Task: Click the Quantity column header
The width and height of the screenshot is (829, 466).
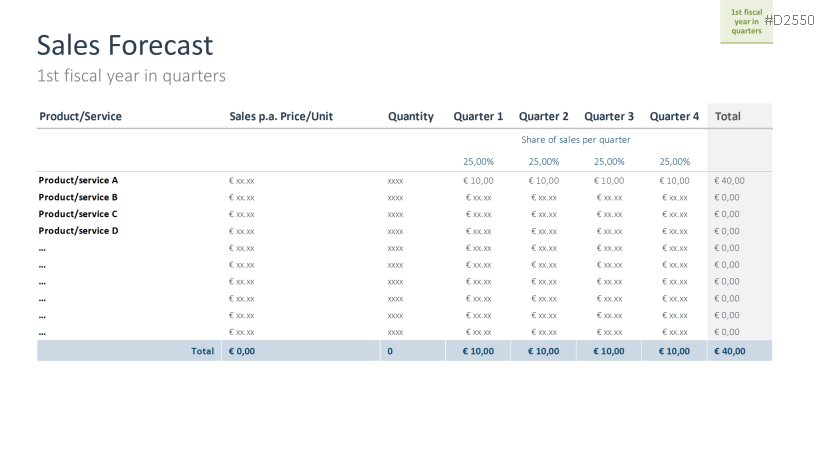Action: pyautogui.click(x=411, y=116)
